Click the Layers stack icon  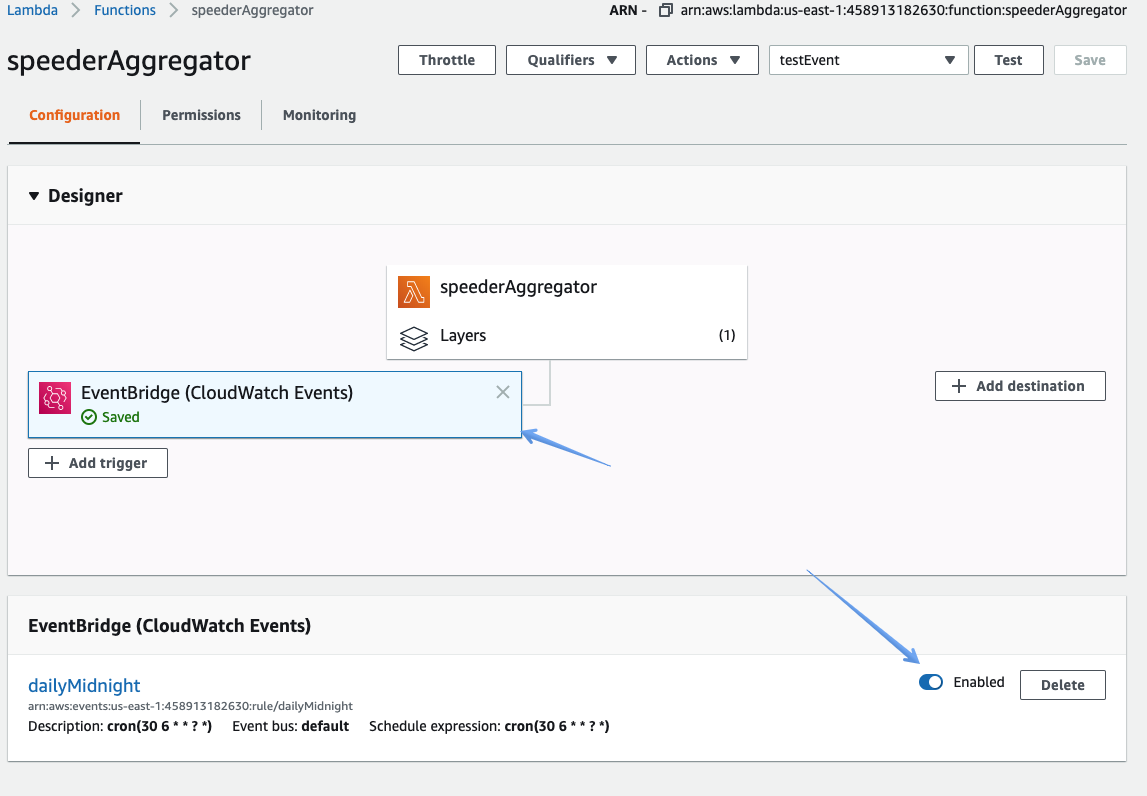[414, 338]
